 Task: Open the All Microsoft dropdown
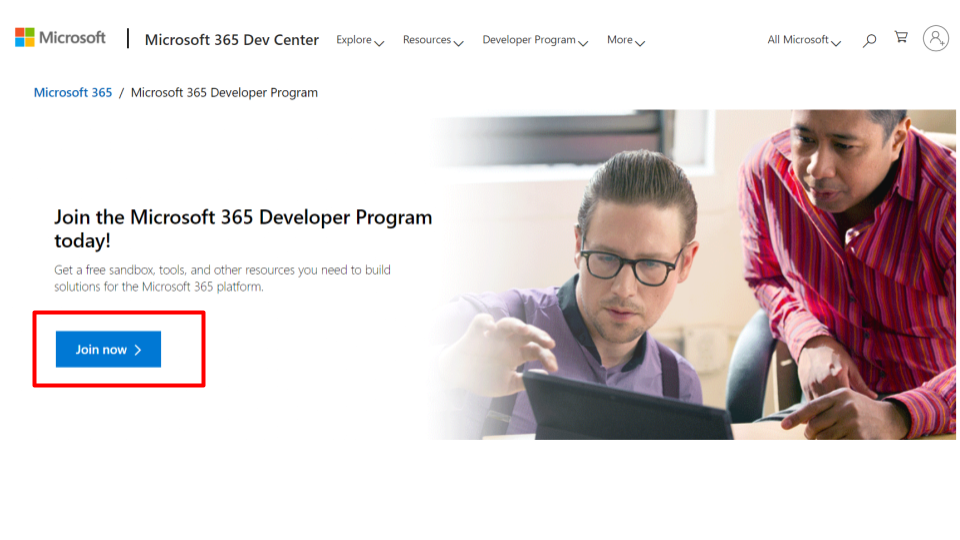804,40
